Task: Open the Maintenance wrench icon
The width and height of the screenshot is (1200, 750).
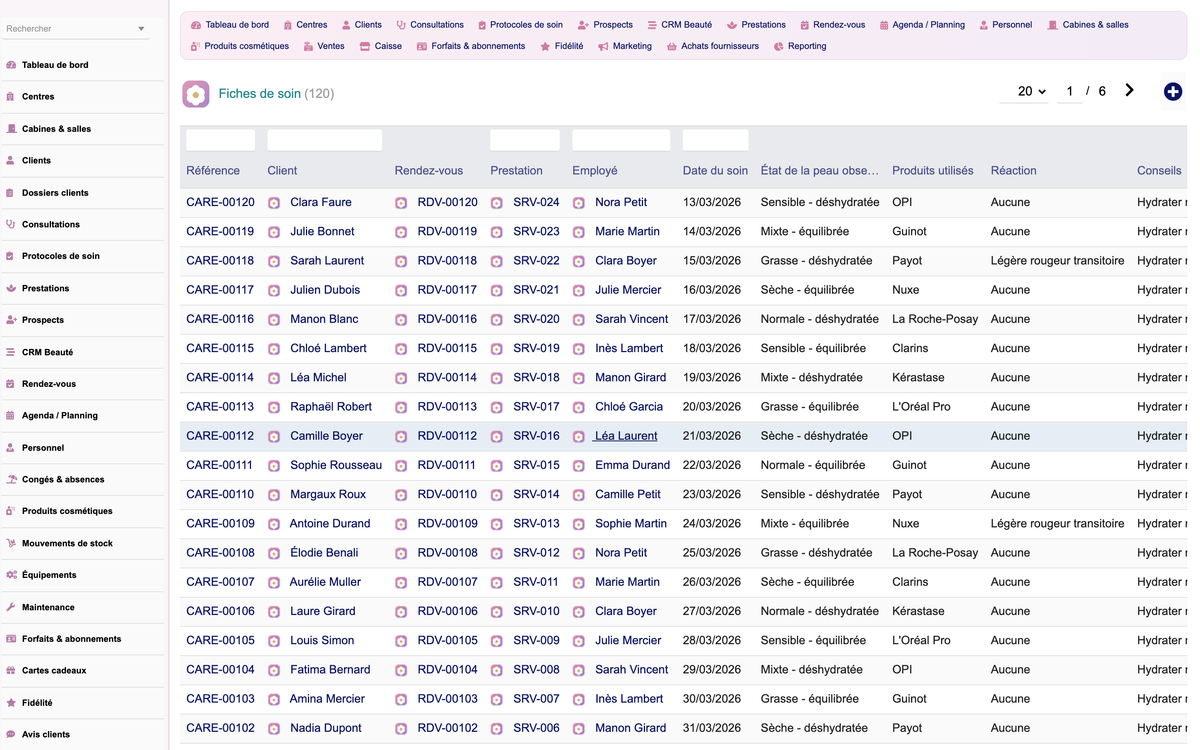Action: [11, 607]
